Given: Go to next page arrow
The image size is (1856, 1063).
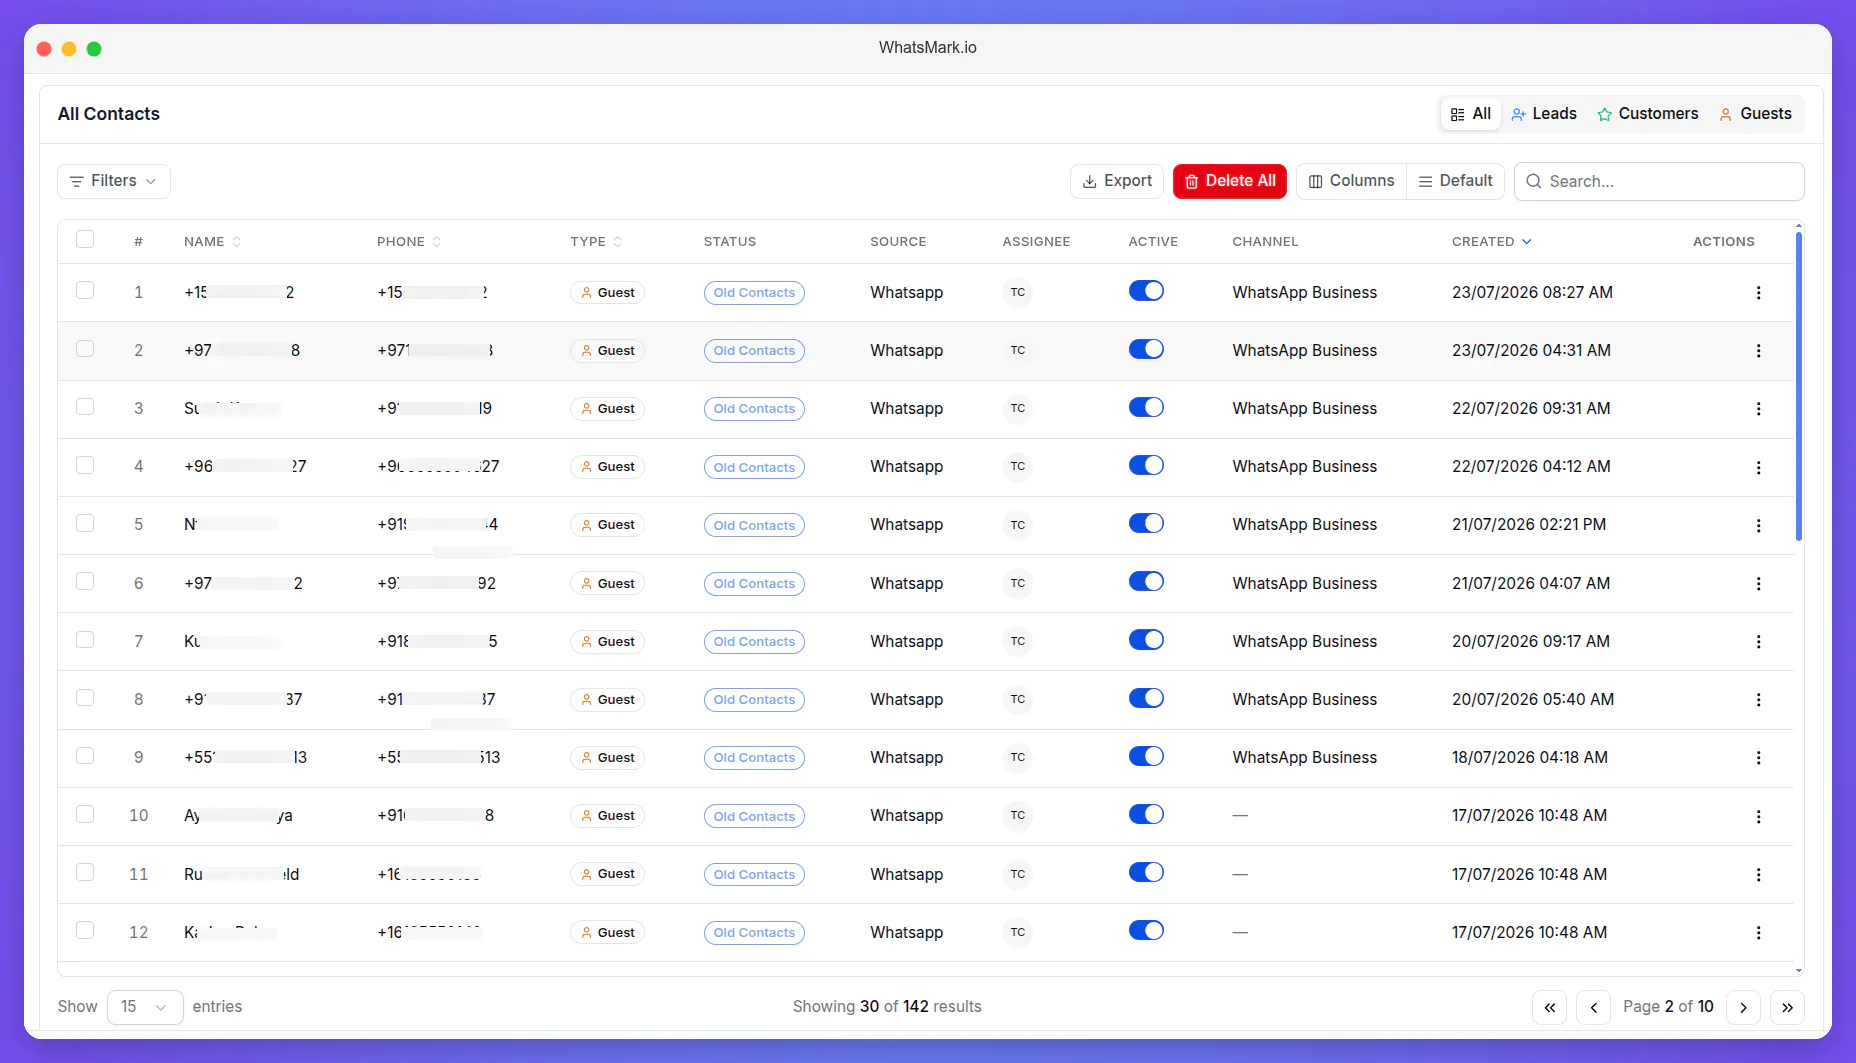Looking at the screenshot, I should (x=1743, y=1007).
